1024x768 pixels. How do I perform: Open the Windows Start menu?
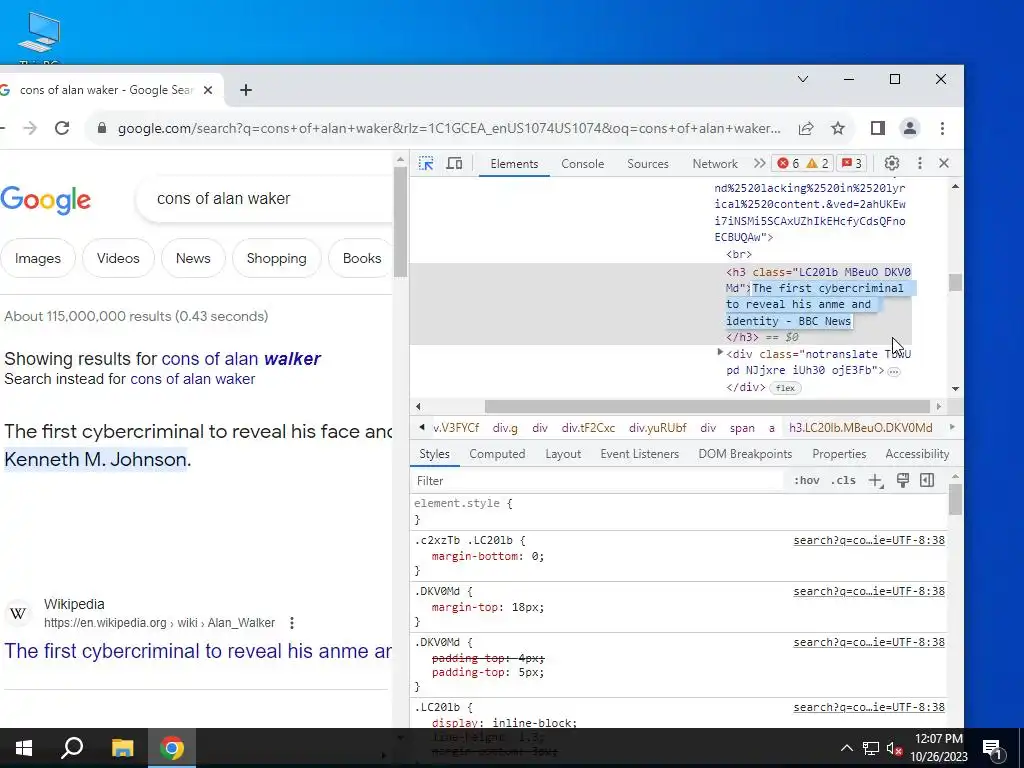click(x=24, y=748)
